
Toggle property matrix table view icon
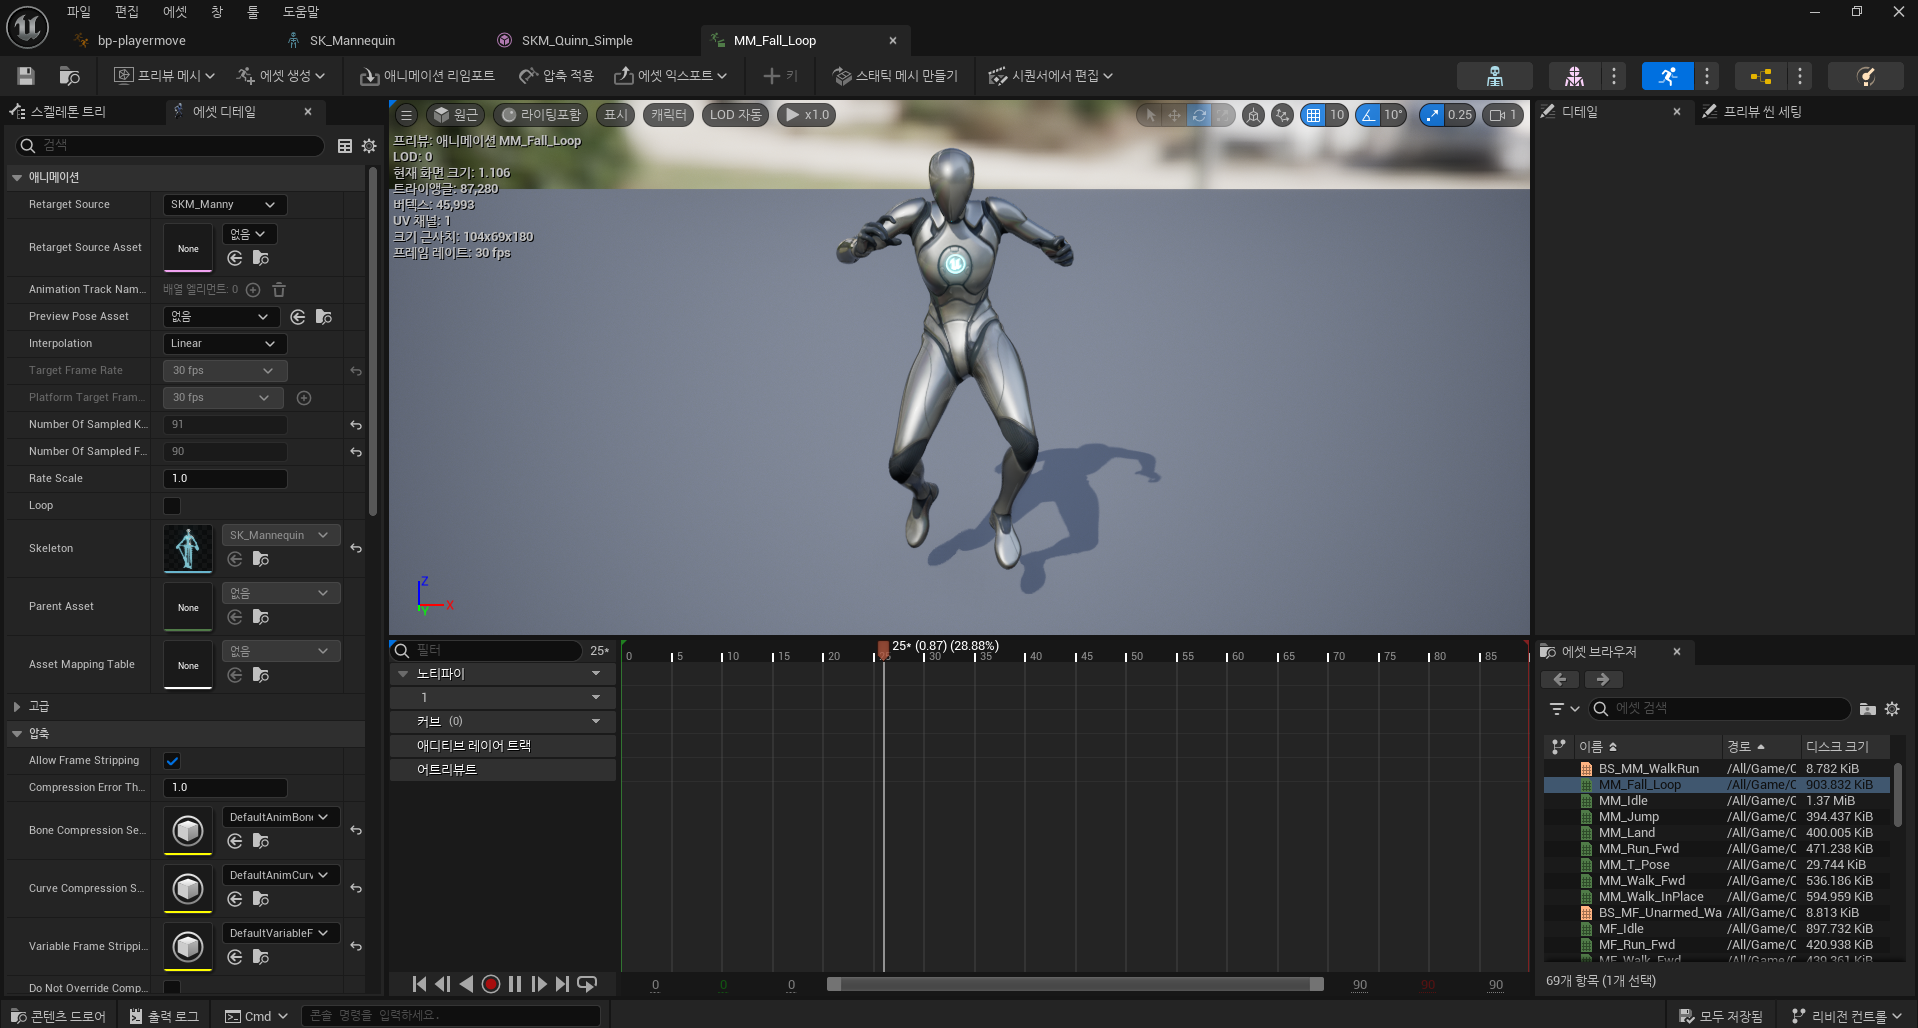[x=345, y=146]
